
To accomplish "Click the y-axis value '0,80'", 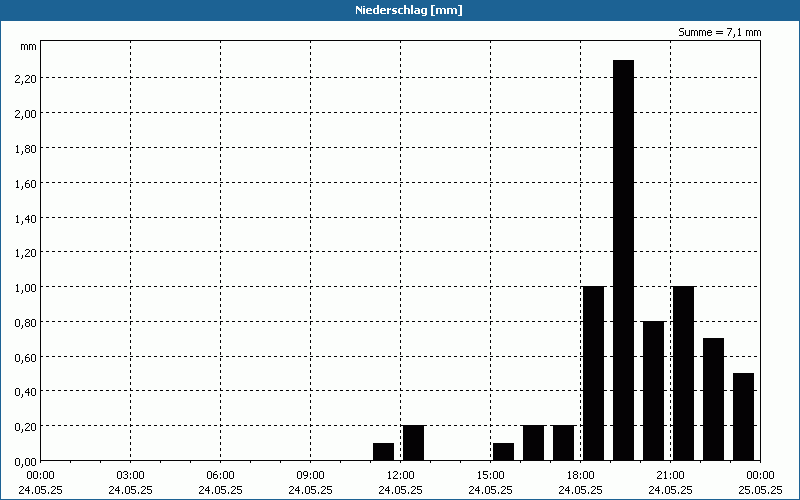I will (26, 323).
